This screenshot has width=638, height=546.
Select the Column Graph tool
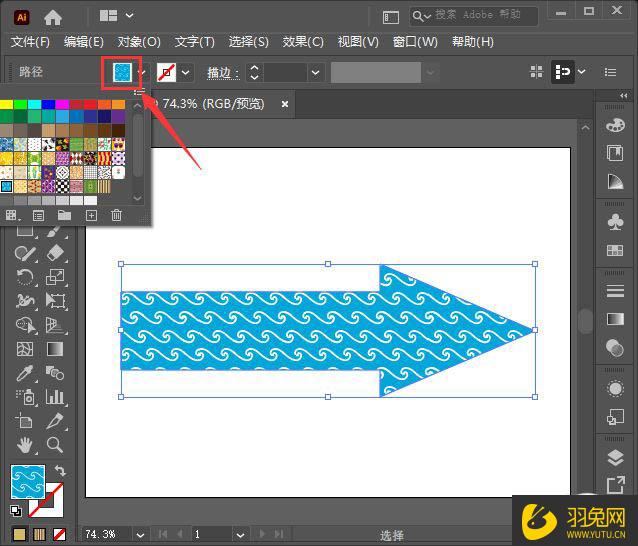coord(55,397)
